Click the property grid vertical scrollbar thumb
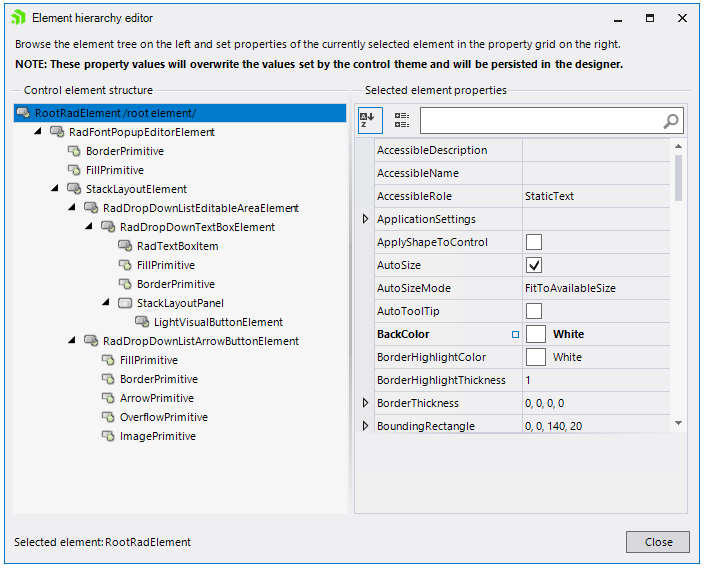Image resolution: width=705 pixels, height=569 pixels. click(x=678, y=178)
